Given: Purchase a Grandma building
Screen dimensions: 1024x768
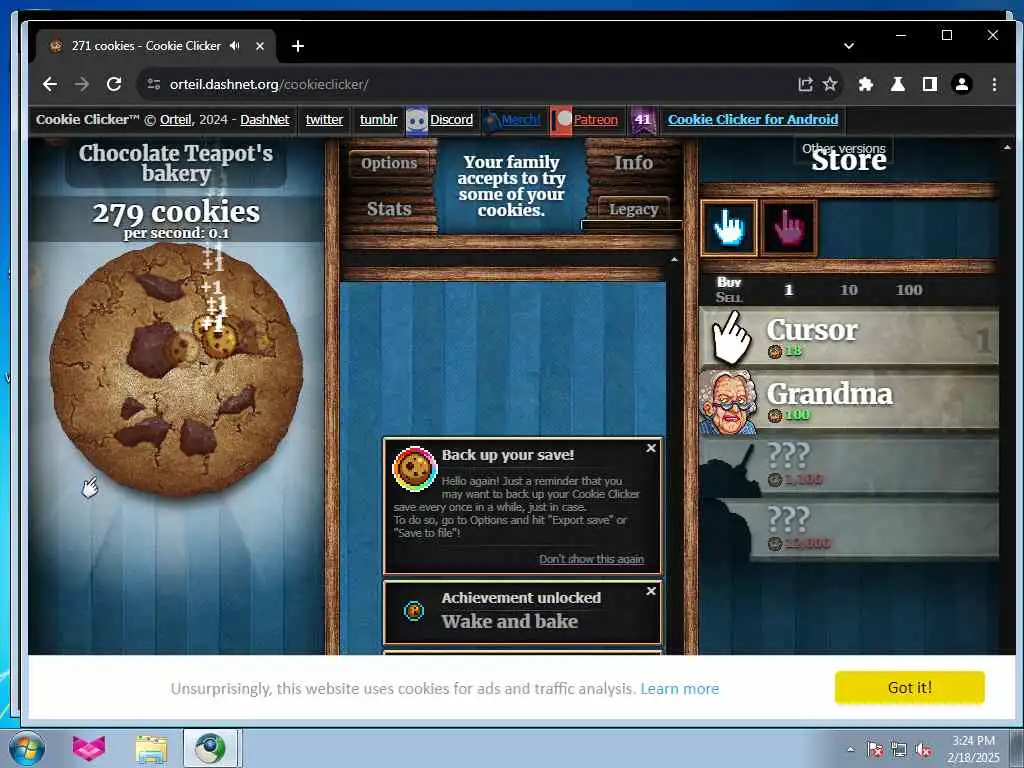Looking at the screenshot, I should (x=849, y=400).
